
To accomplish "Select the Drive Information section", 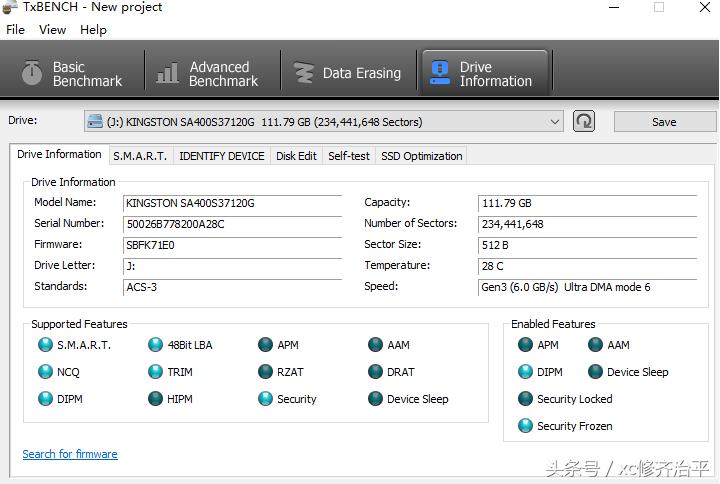I will tap(483, 74).
